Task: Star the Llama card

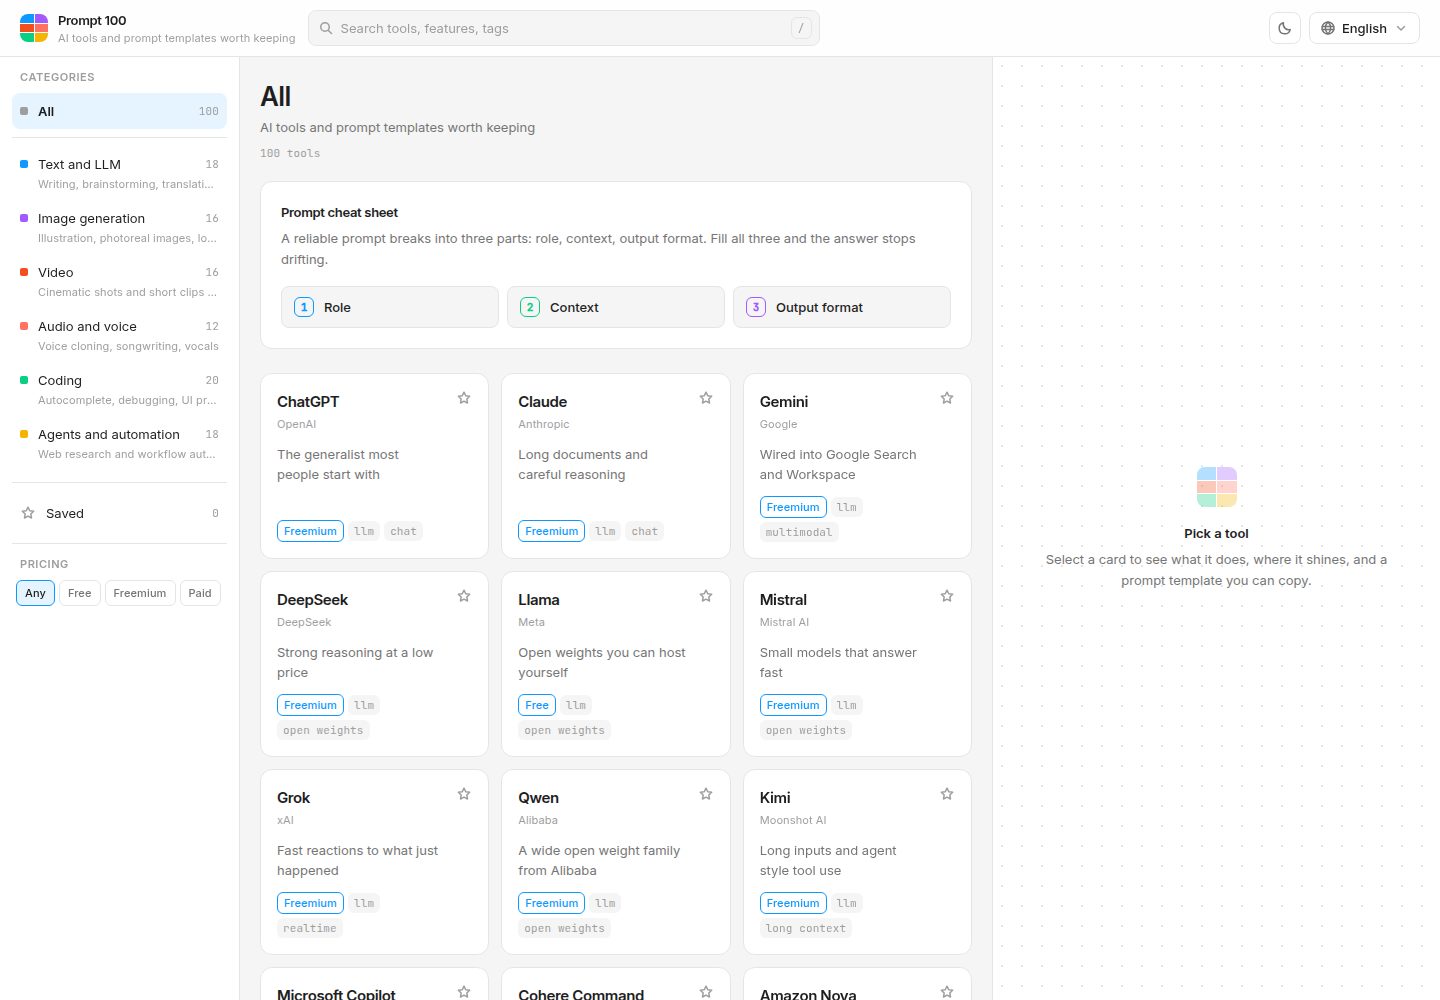Action: coord(706,596)
